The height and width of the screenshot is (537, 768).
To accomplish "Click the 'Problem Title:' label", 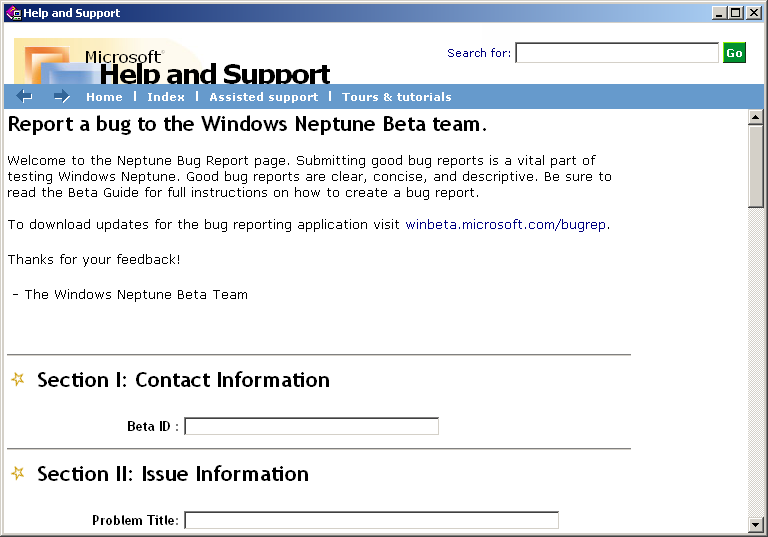I will coord(135,520).
